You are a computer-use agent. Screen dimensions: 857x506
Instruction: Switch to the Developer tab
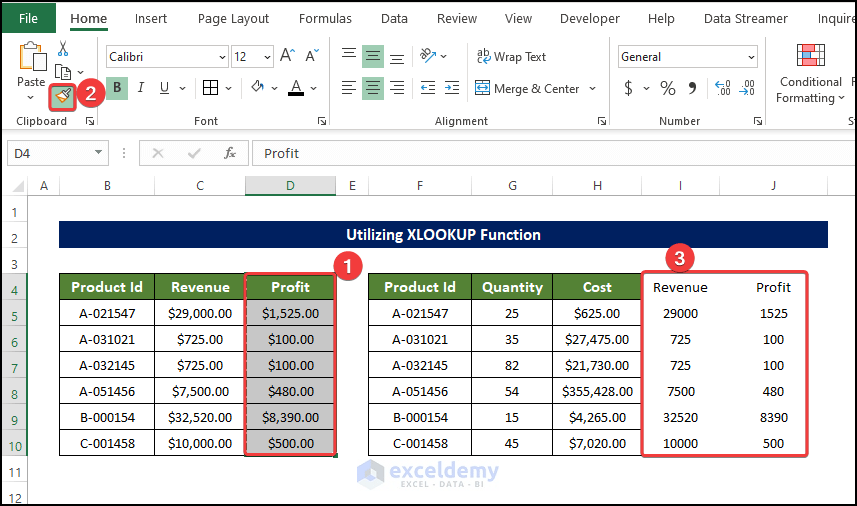click(590, 19)
